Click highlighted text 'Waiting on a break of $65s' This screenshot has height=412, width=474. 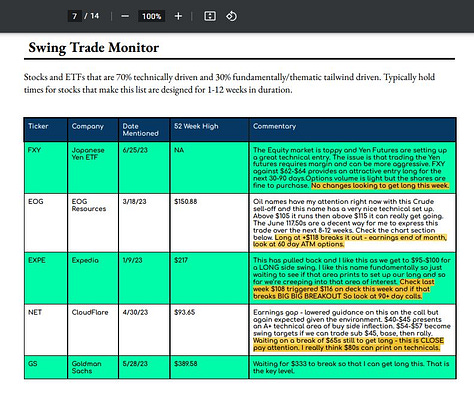pyautogui.click(x=295, y=340)
